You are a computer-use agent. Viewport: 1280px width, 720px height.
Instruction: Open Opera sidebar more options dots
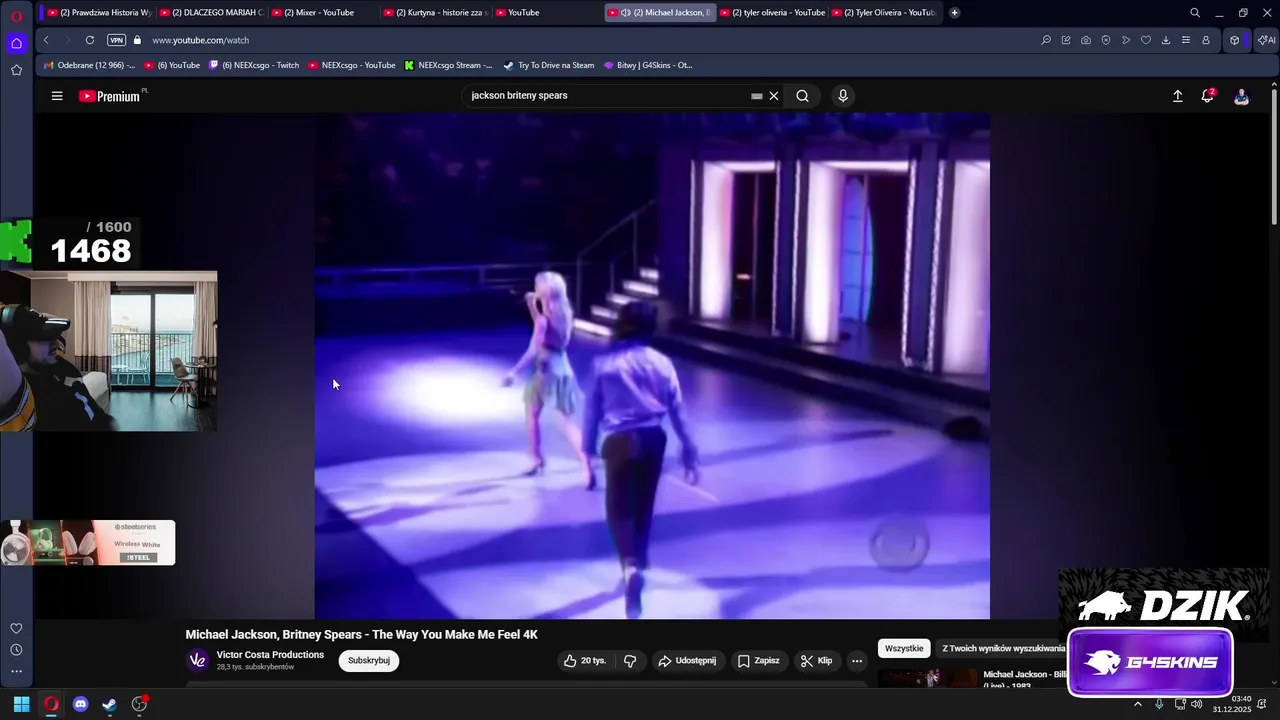click(16, 672)
